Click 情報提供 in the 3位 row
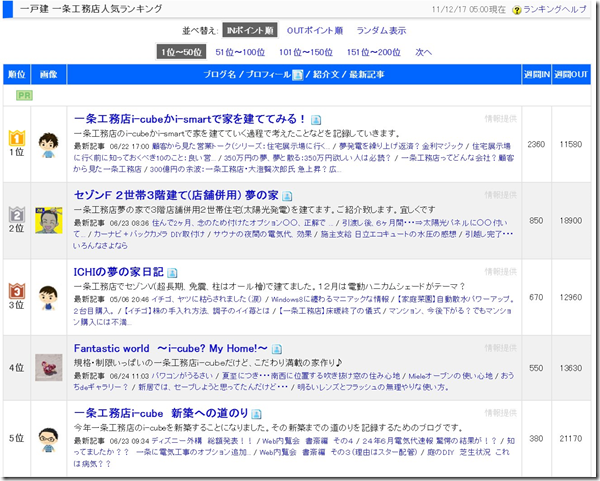Image resolution: width=600 pixels, height=481 pixels. click(500, 272)
